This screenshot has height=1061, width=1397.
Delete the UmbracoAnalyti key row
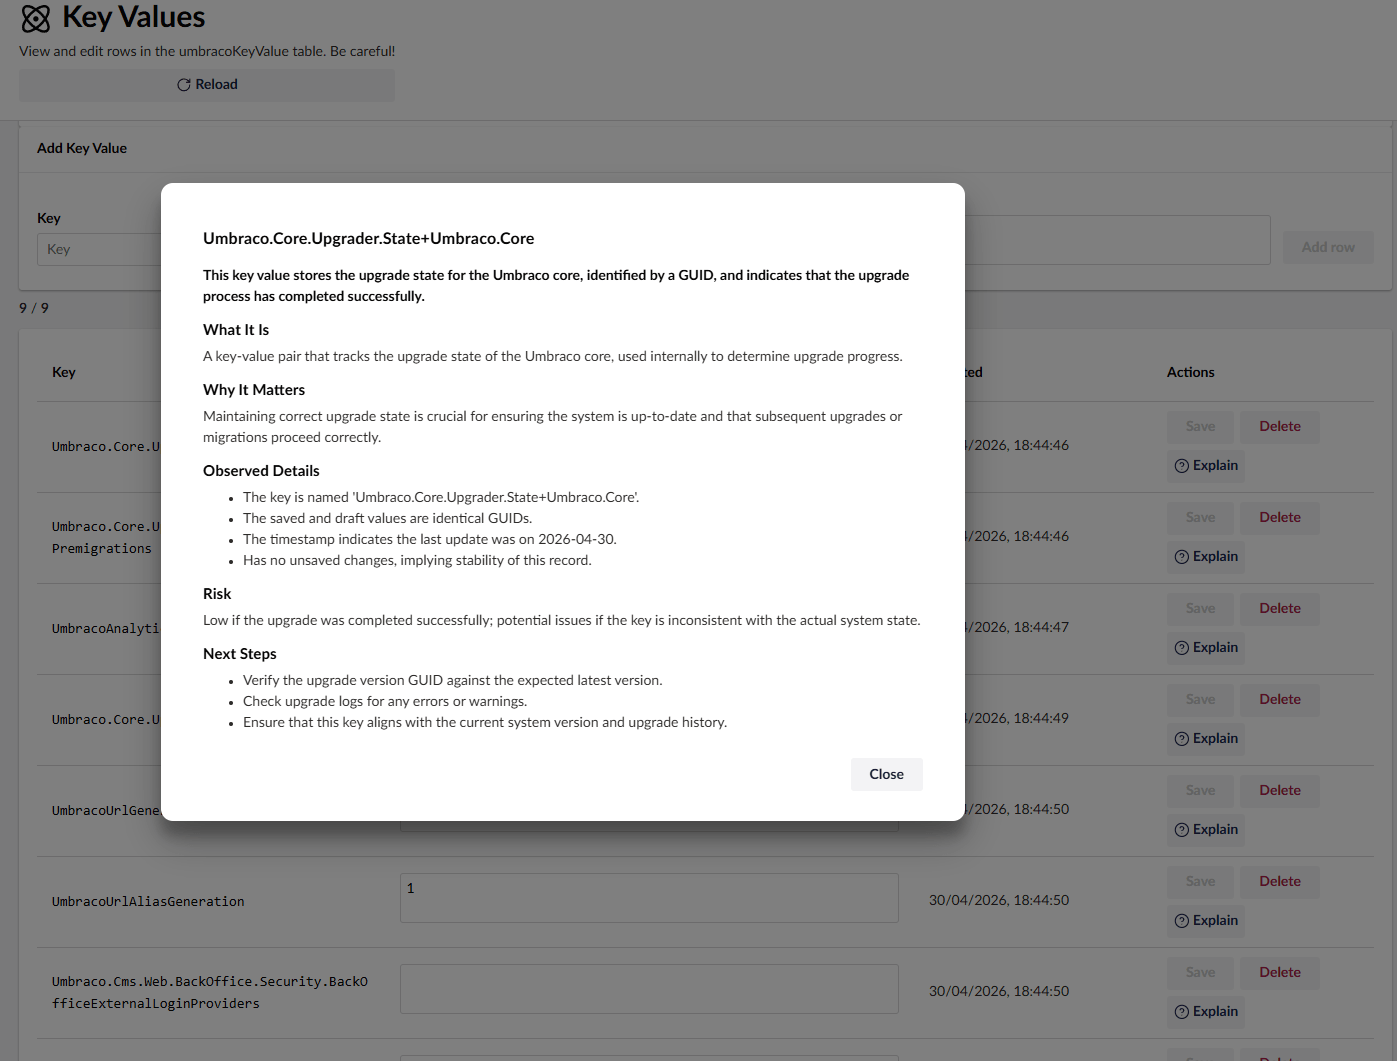point(1280,608)
